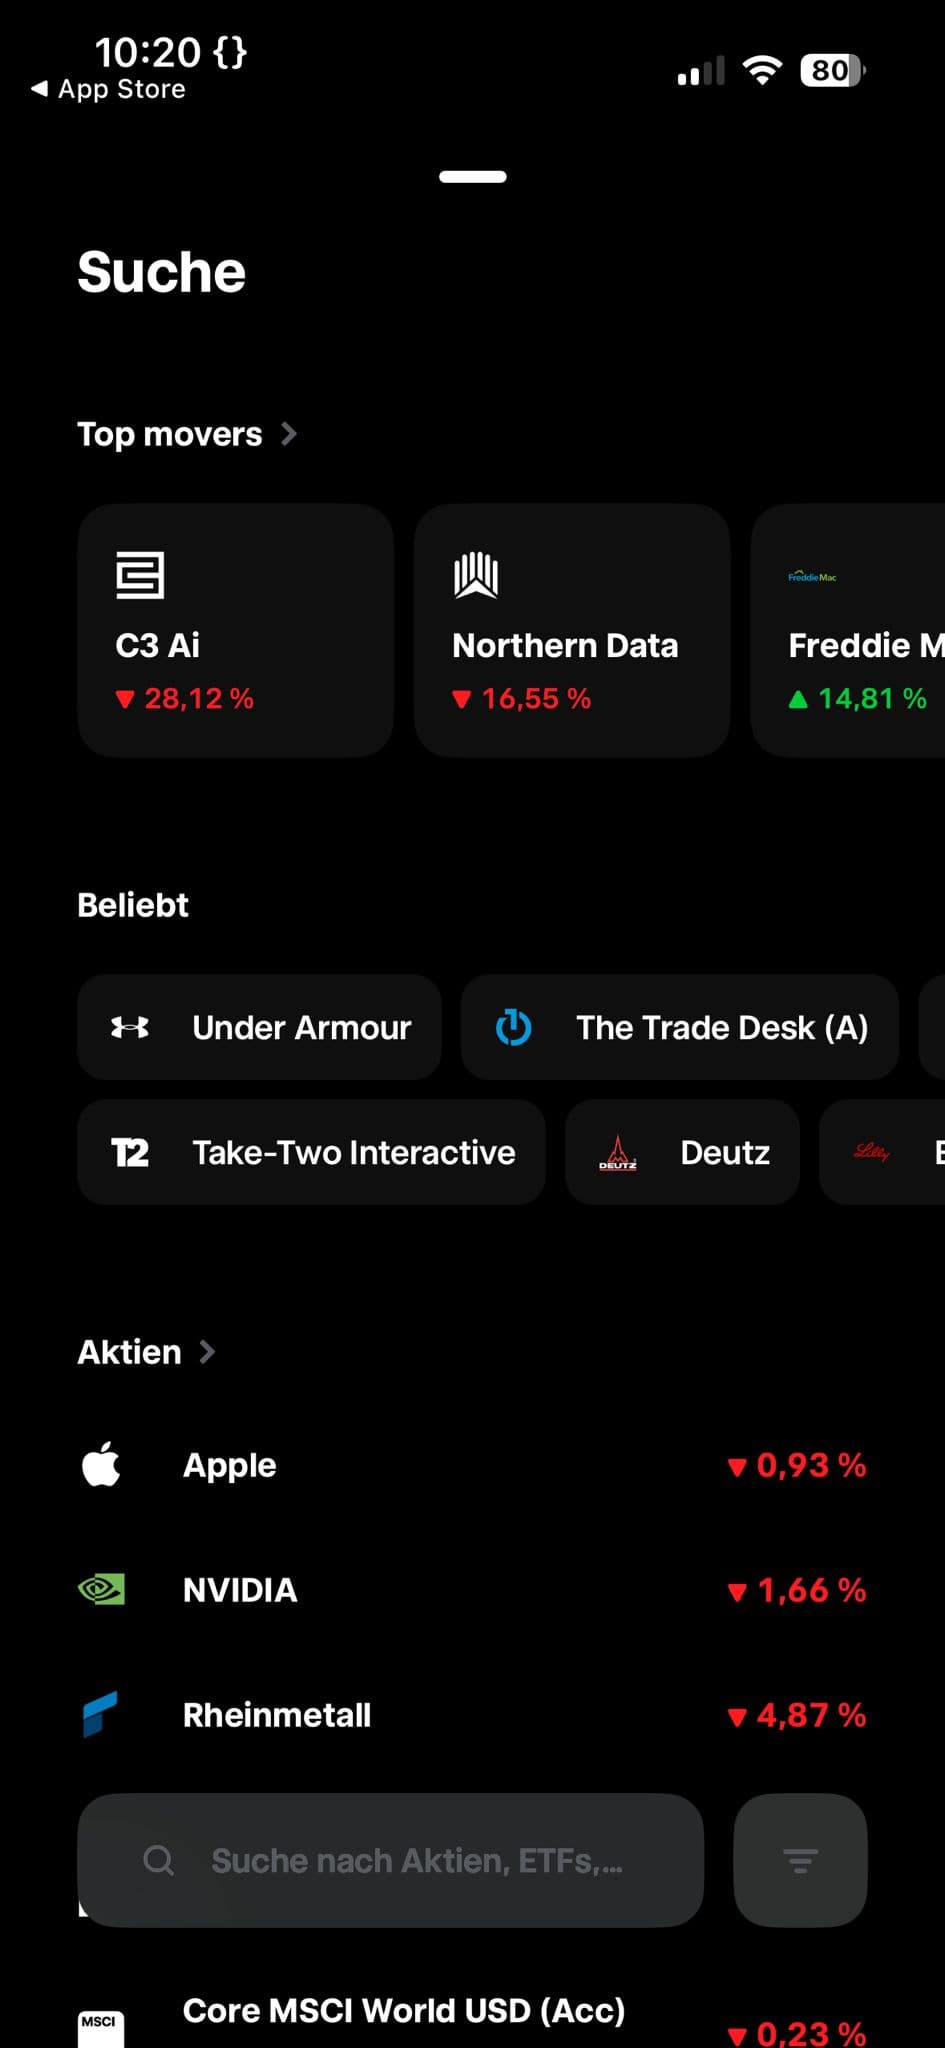The image size is (945, 2048).
Task: Select the Take-Two Interactive chip
Action: pyautogui.click(x=311, y=1152)
